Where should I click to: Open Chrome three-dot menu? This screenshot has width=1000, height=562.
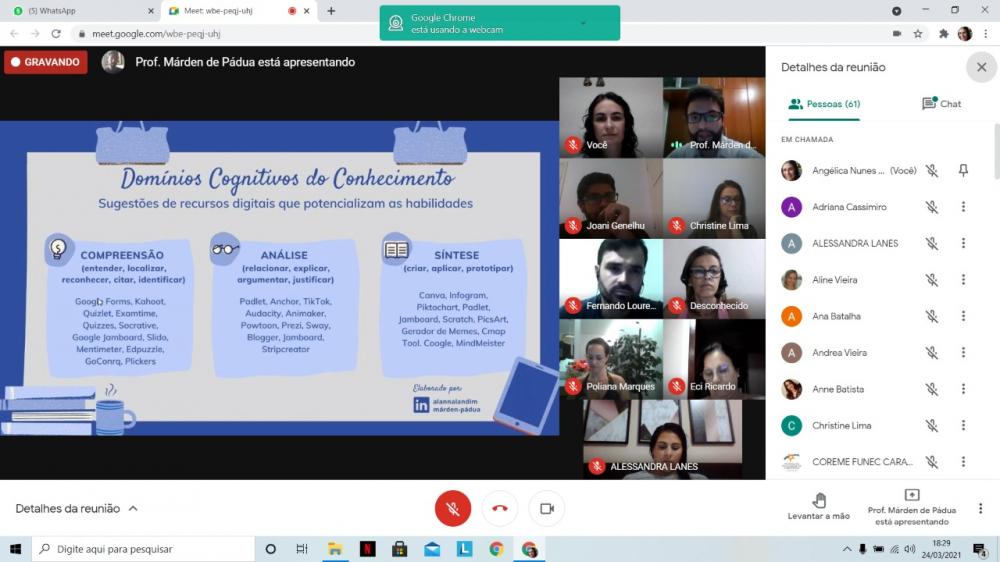coord(985,34)
